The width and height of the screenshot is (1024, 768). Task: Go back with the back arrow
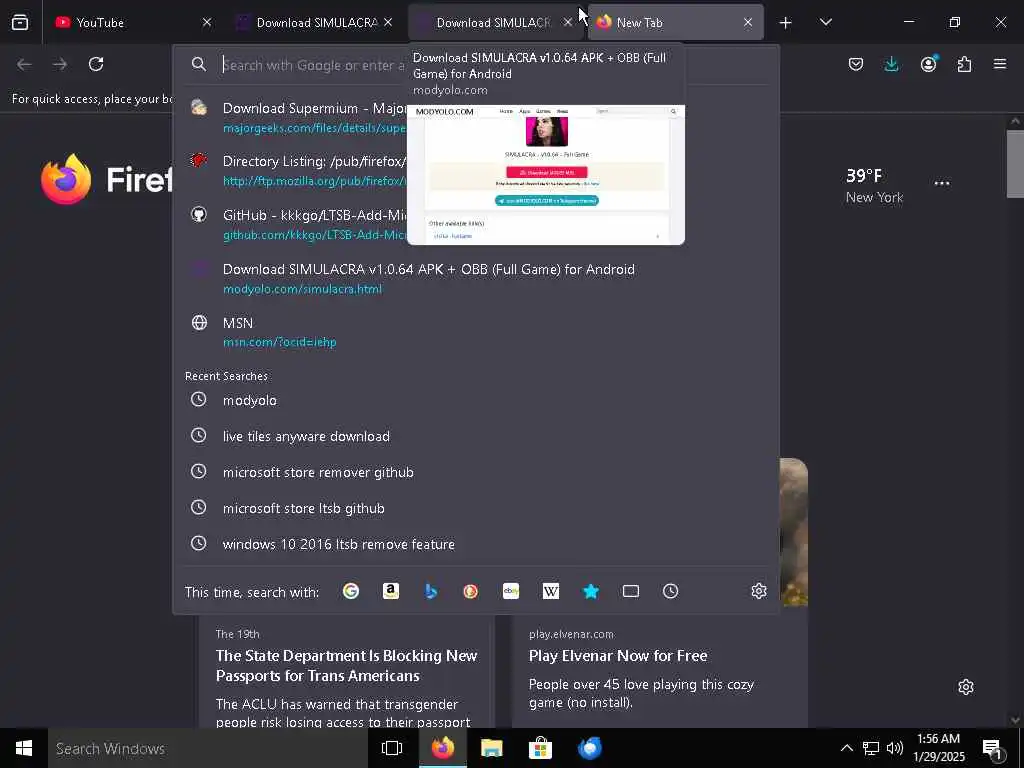(24, 64)
